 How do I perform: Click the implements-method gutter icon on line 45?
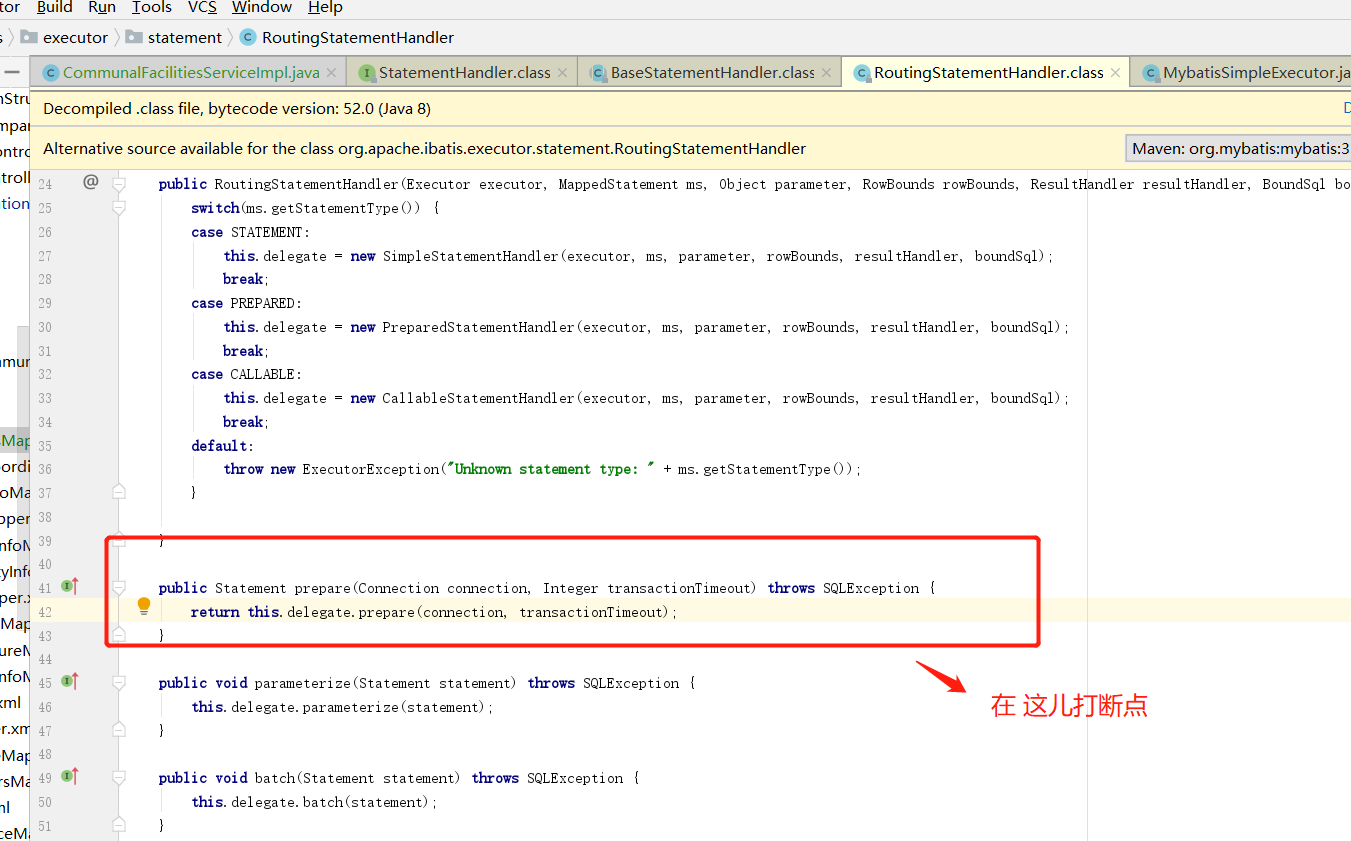69,681
